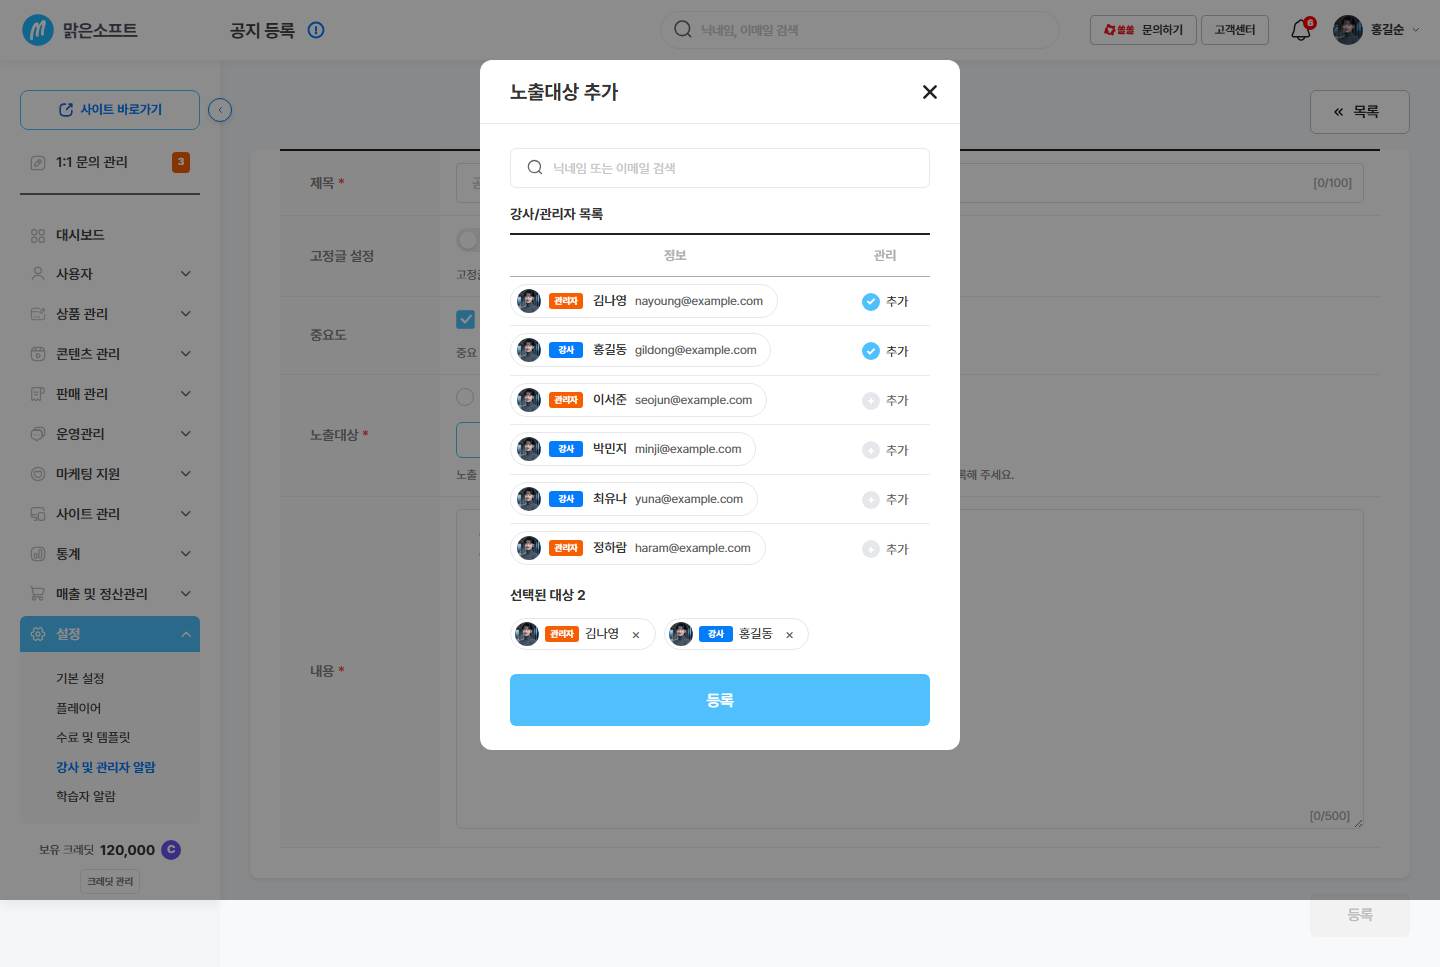Click the 설정 gear icon
The image size is (1440, 967).
[x=38, y=634]
